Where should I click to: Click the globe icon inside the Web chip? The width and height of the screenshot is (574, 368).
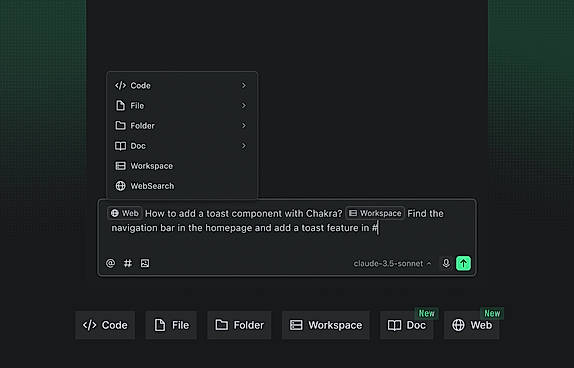pos(115,213)
